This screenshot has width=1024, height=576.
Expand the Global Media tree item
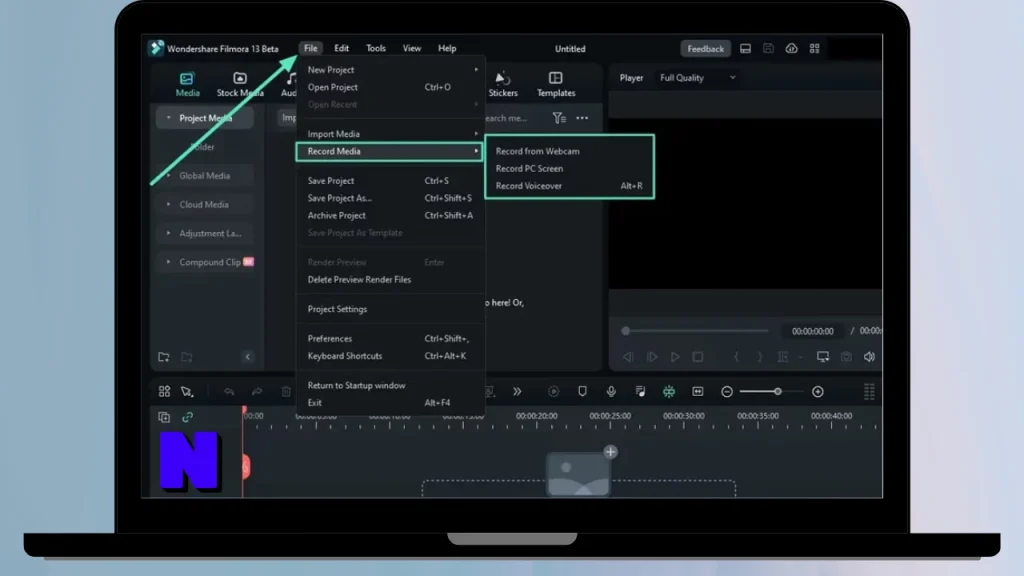168,176
